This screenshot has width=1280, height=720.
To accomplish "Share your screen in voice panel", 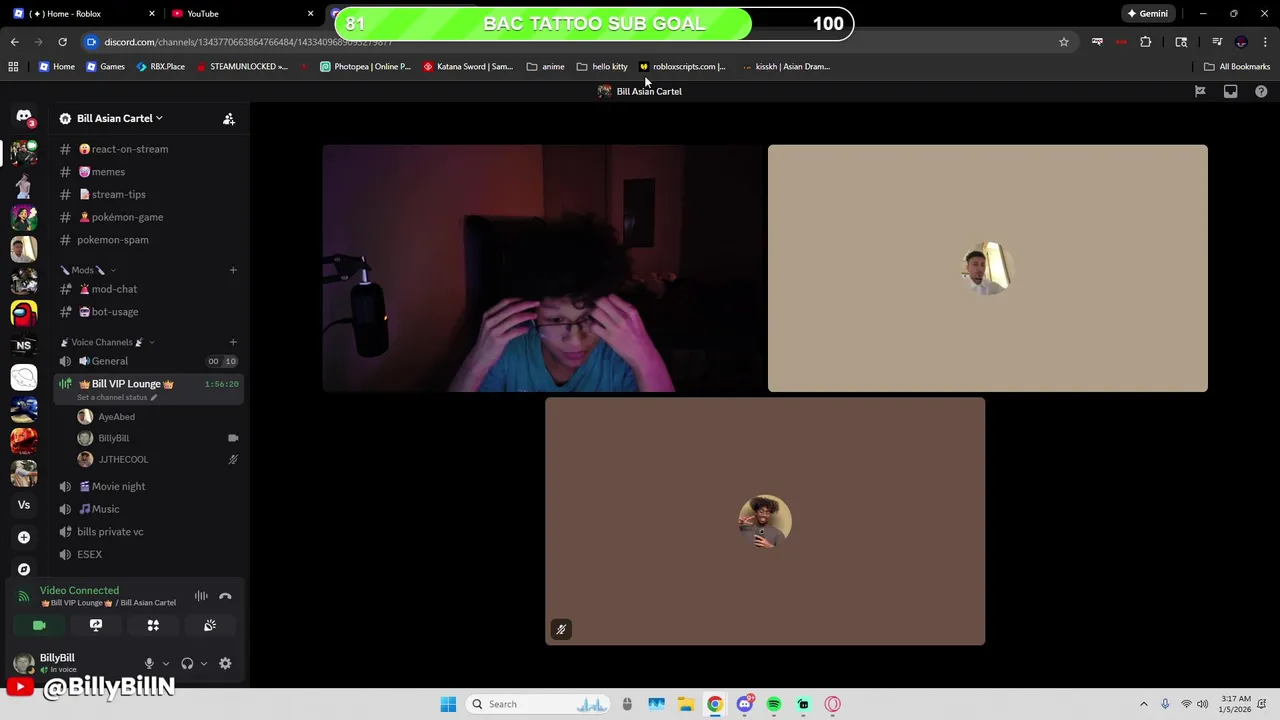I will (x=96, y=625).
